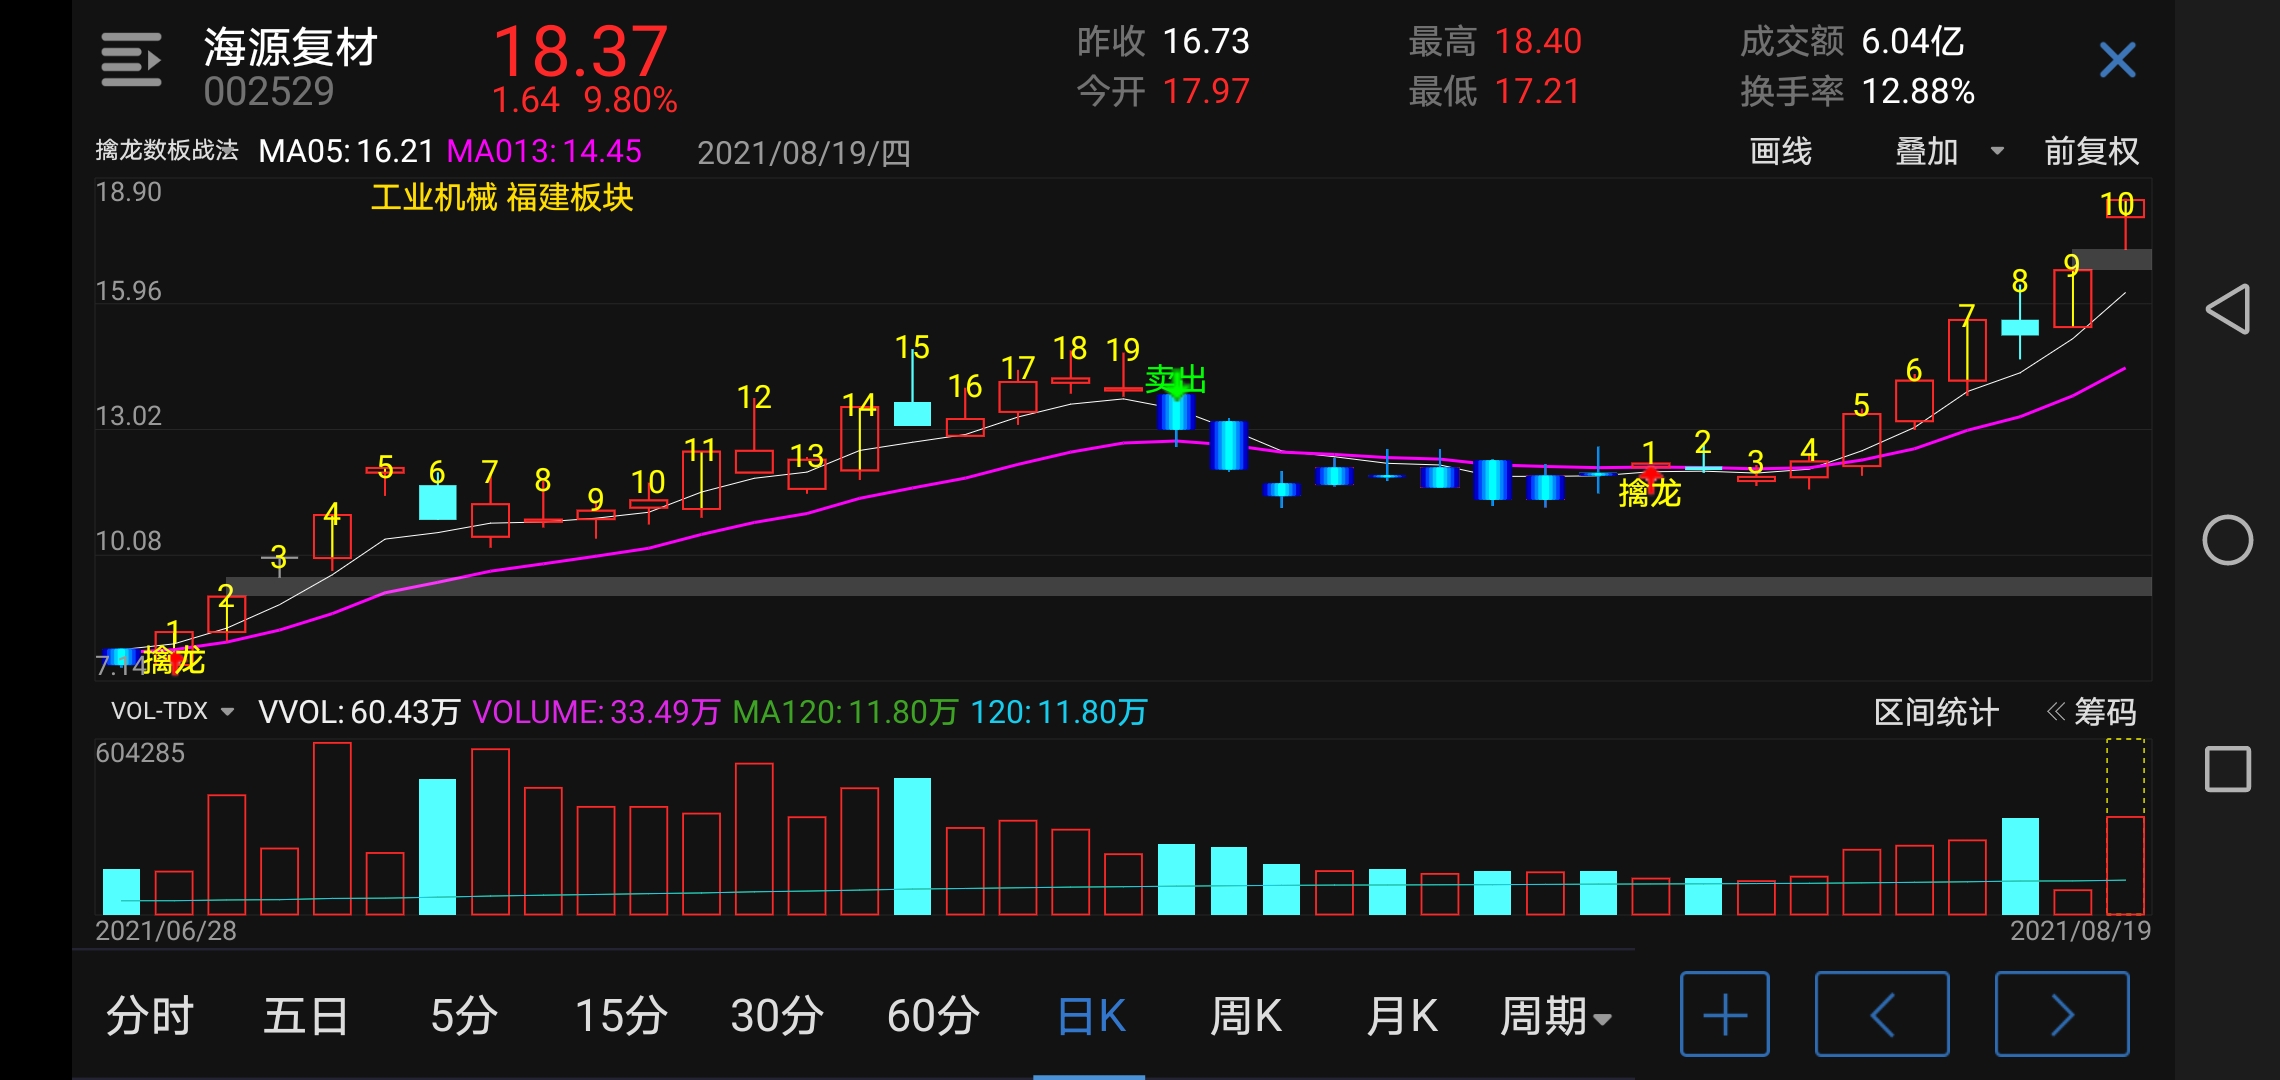Open 区间统计 range statistics
This screenshot has width=2280, height=1080.
point(1935,712)
